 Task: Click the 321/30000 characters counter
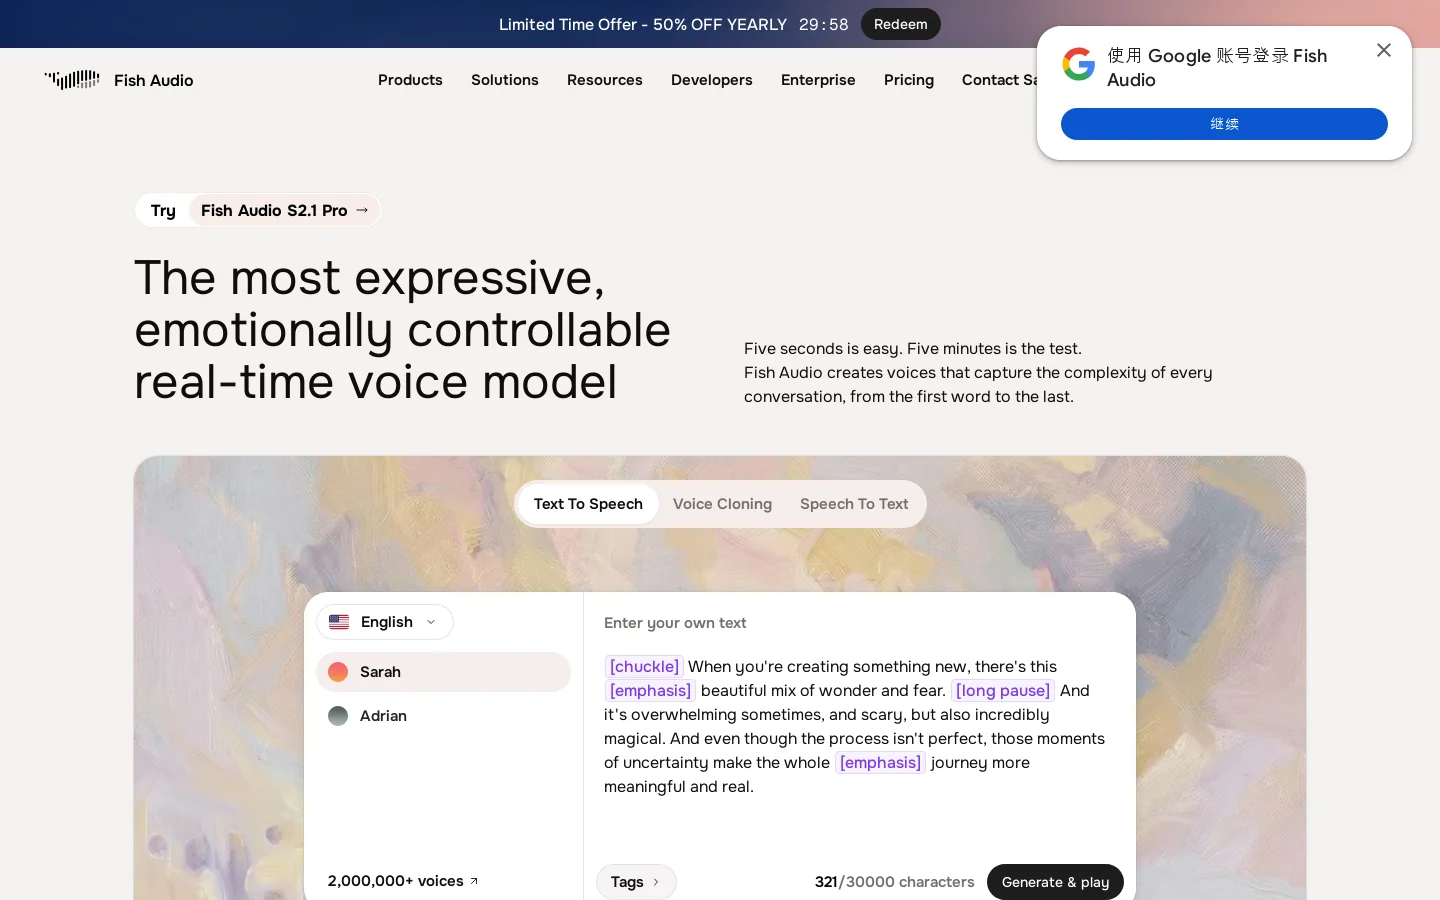point(894,882)
